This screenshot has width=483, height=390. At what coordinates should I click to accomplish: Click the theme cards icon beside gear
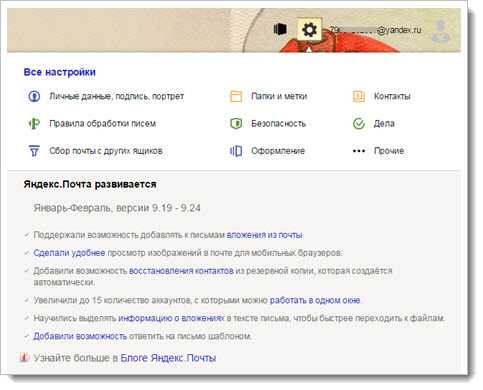point(280,29)
